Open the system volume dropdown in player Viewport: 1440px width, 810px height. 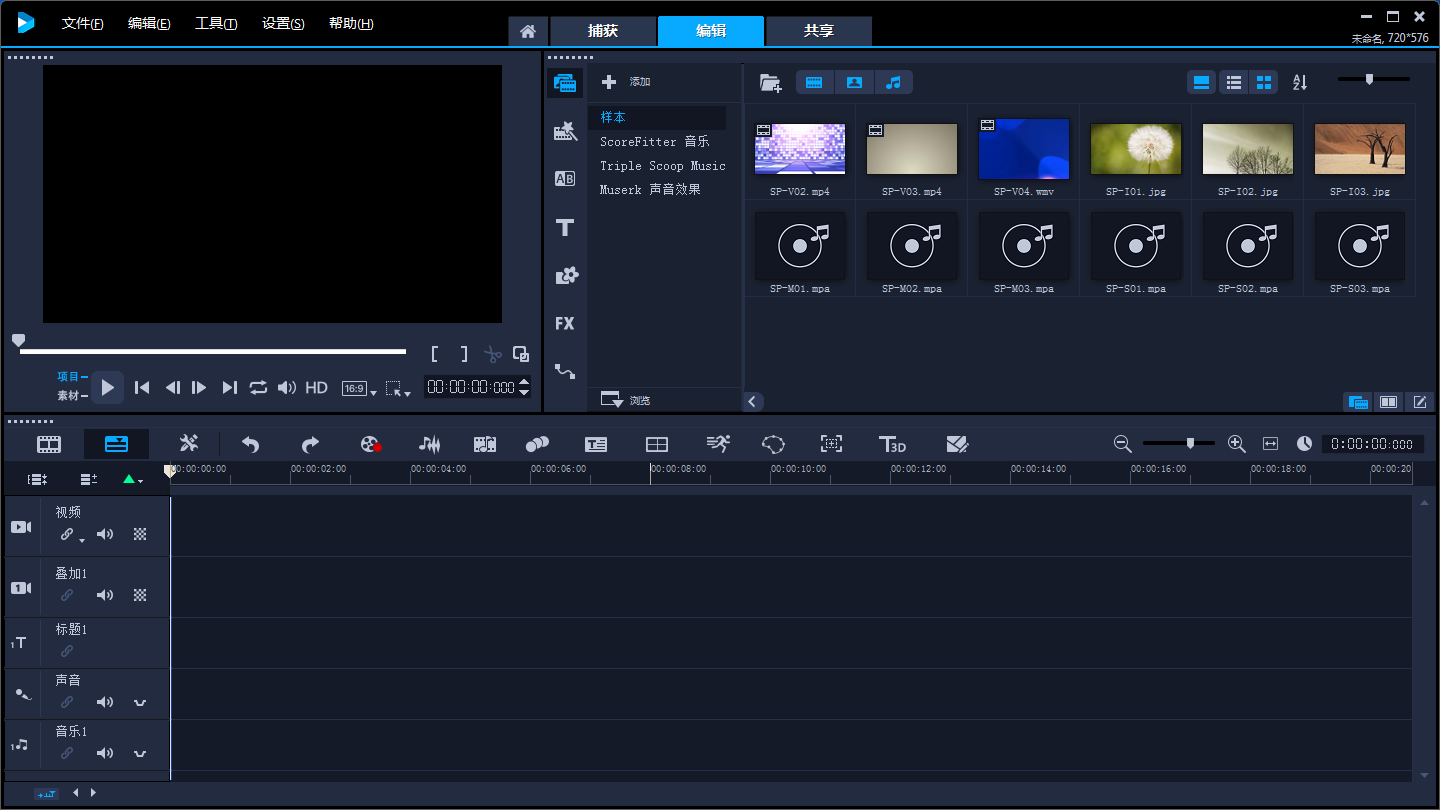coord(287,387)
